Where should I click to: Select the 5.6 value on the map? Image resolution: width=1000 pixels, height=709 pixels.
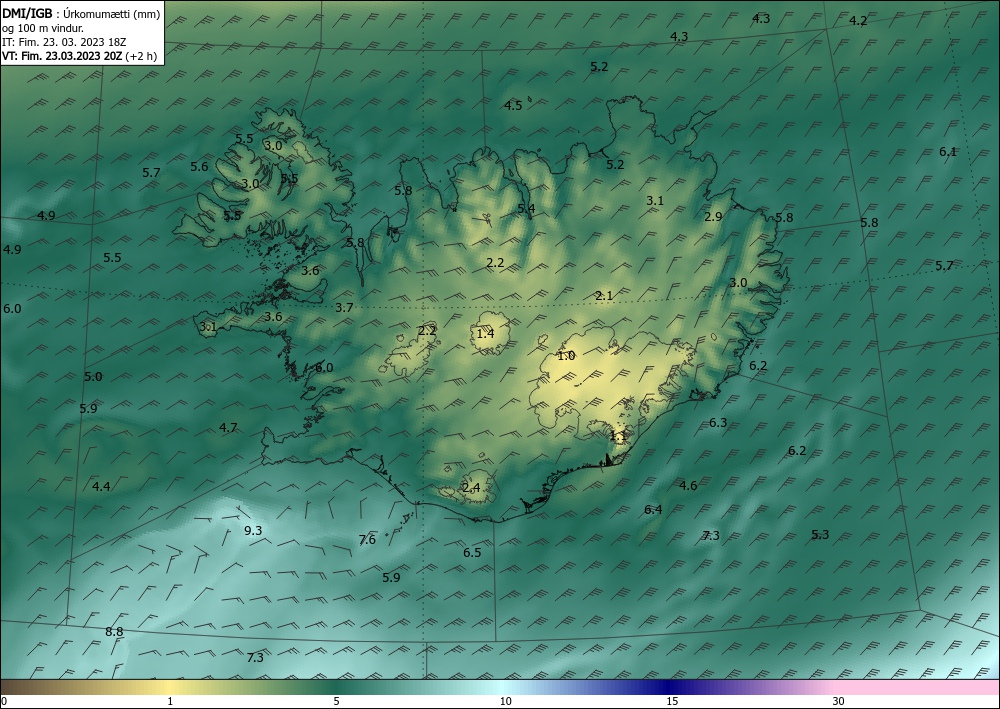[x=200, y=167]
